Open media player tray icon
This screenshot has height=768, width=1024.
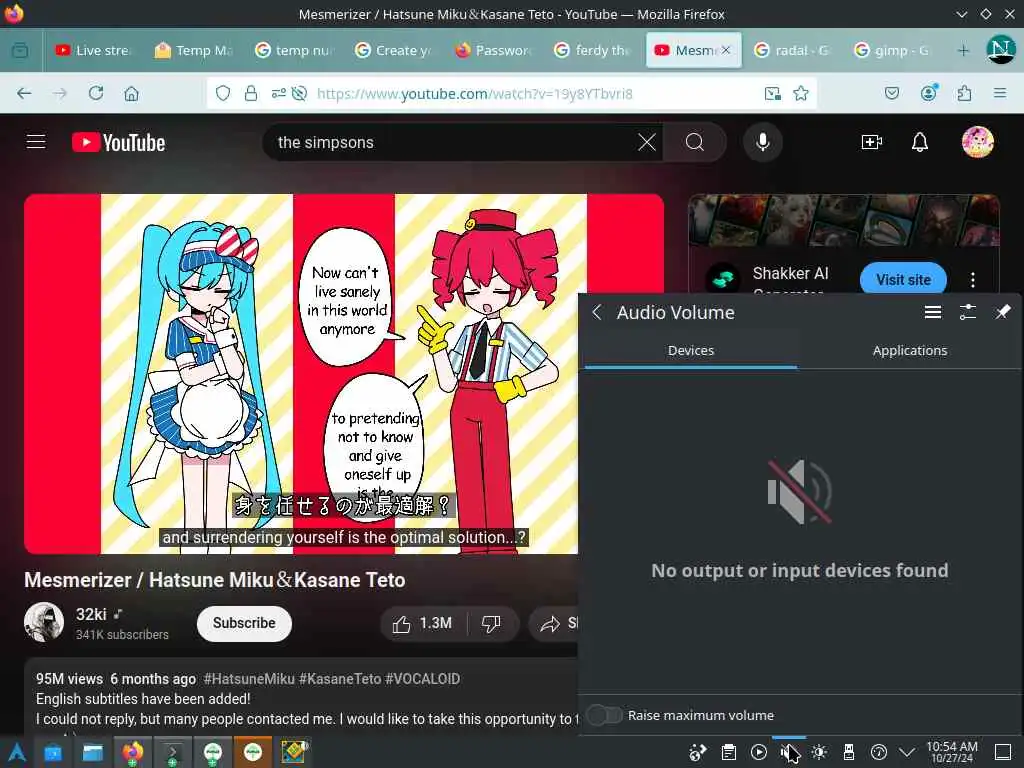pyautogui.click(x=758, y=752)
